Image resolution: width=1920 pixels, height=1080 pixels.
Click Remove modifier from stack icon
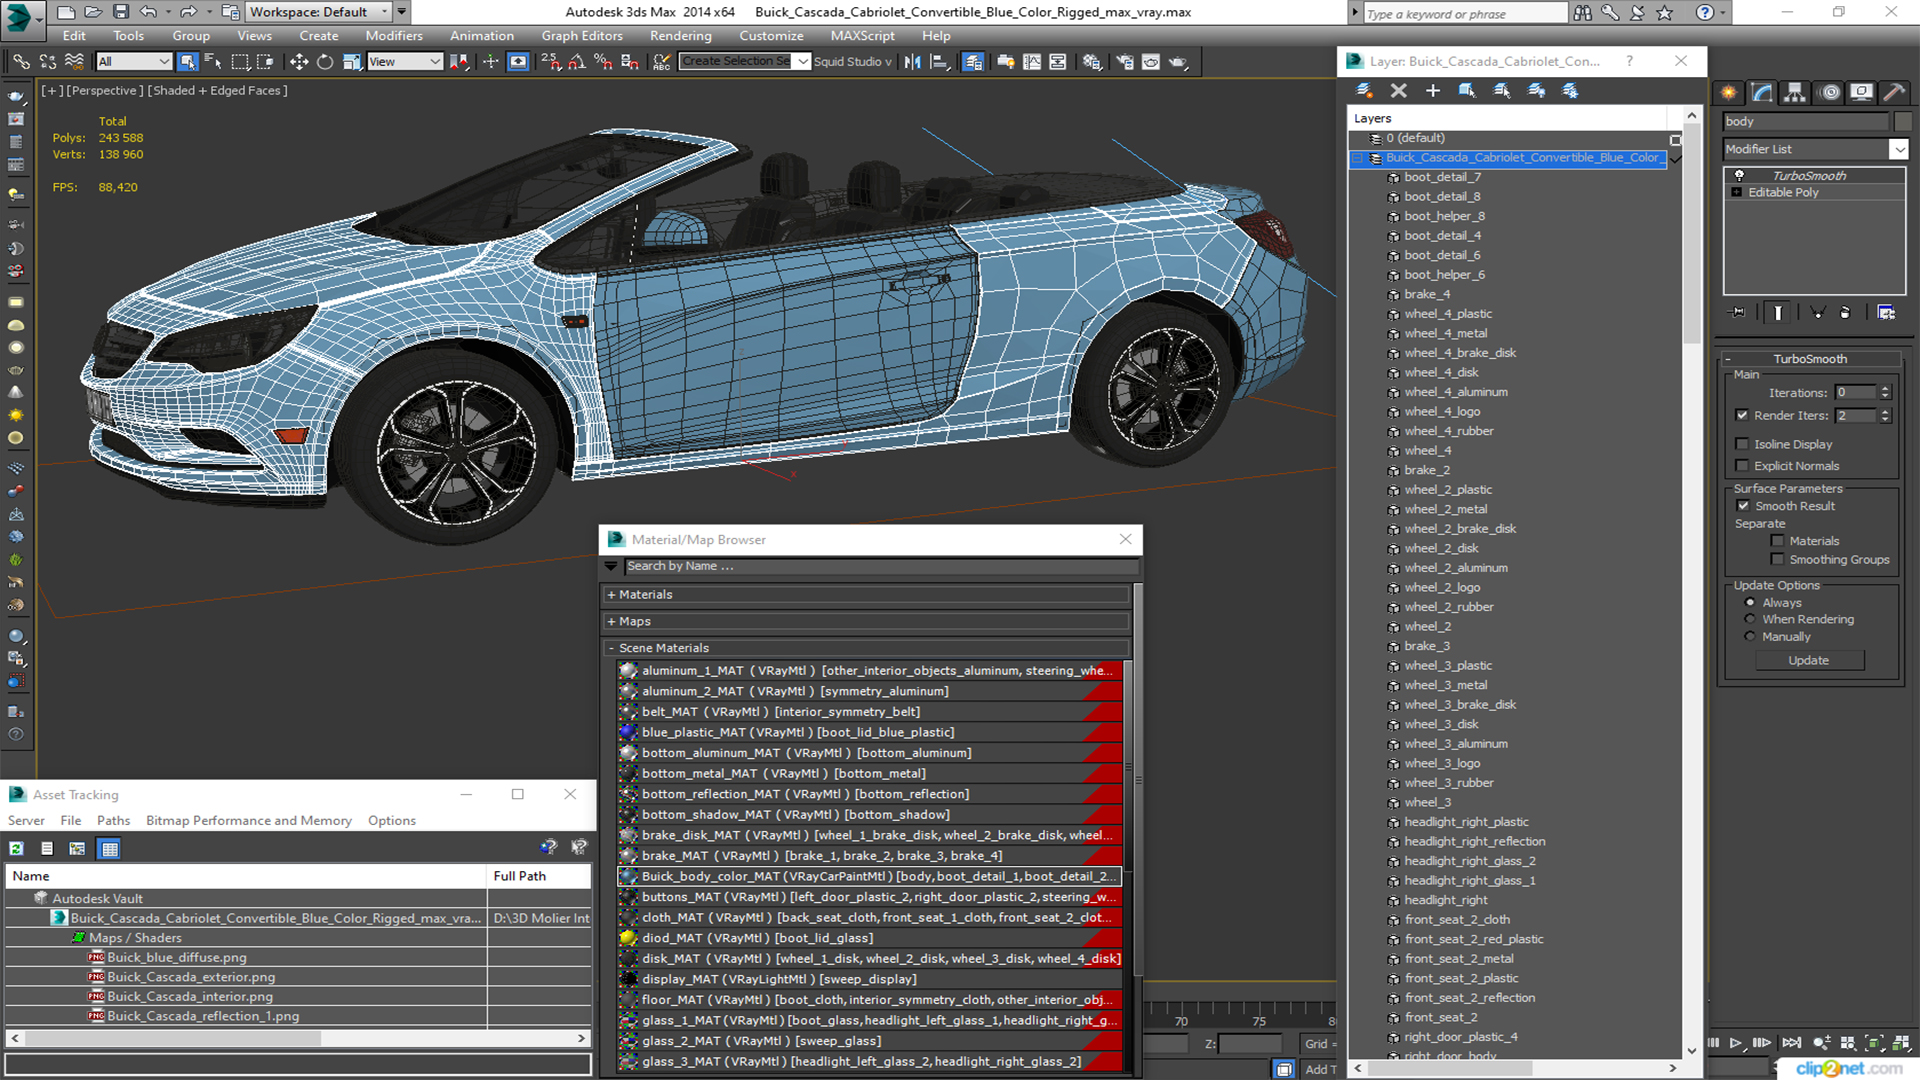[1845, 313]
